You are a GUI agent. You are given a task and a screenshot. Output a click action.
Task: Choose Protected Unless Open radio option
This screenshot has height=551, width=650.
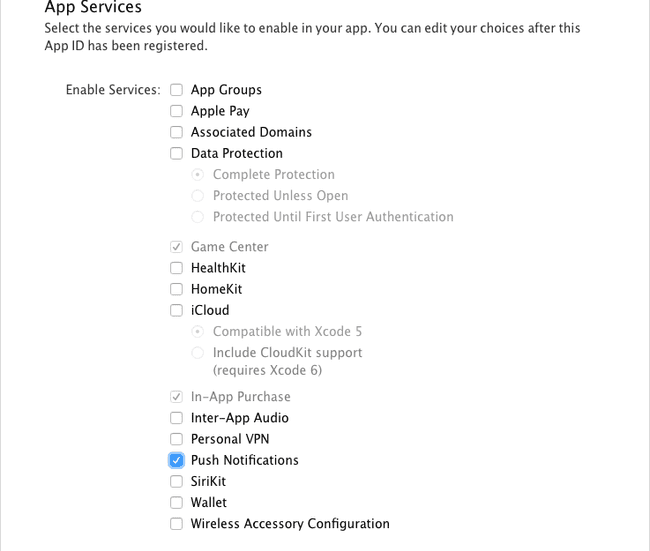(x=197, y=196)
